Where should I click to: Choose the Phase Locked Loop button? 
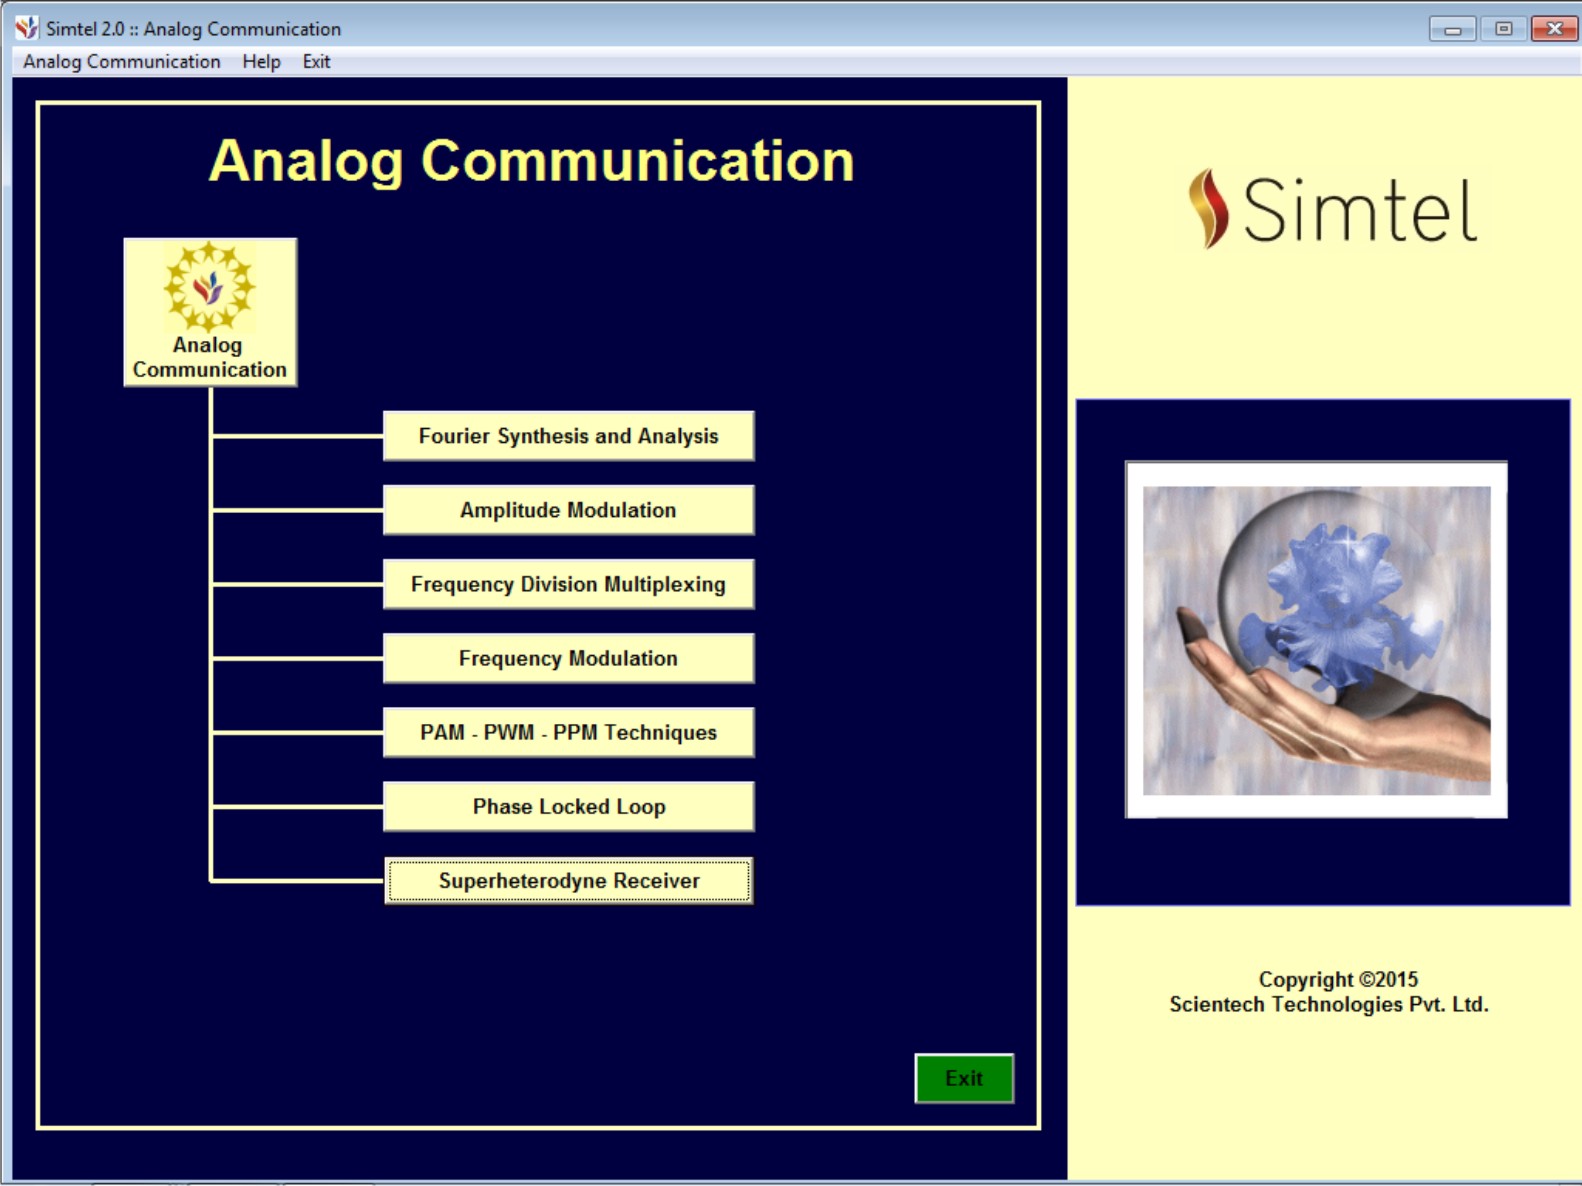click(x=568, y=806)
